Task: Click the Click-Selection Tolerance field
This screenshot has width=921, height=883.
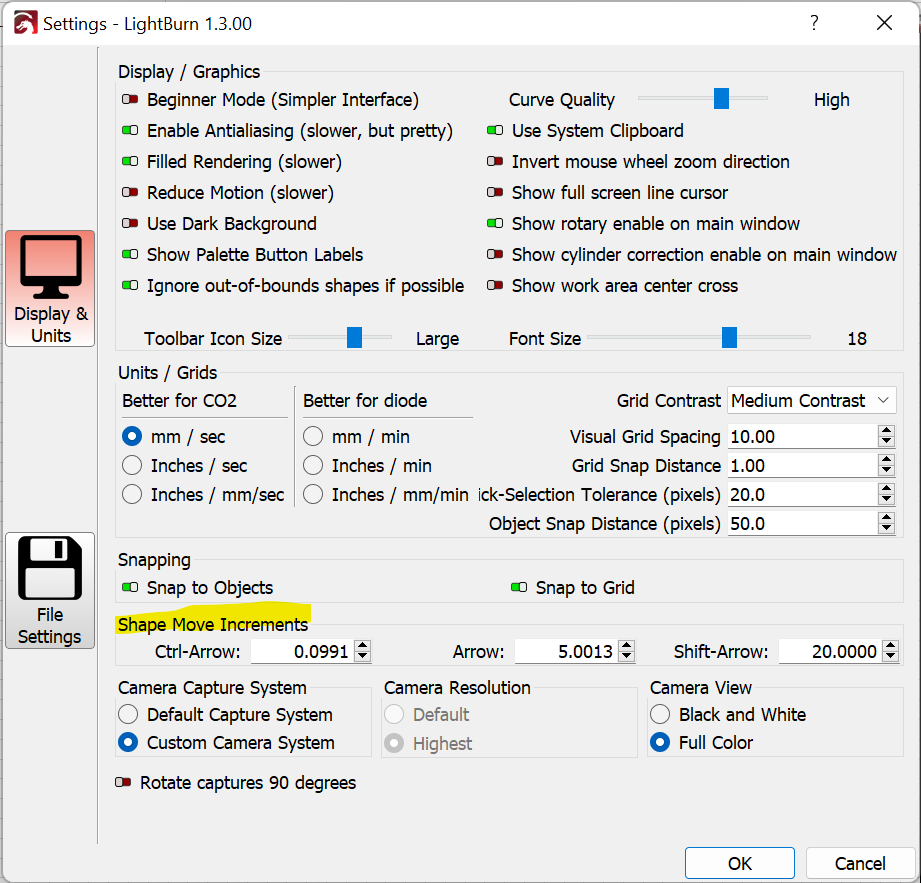Action: (802, 494)
